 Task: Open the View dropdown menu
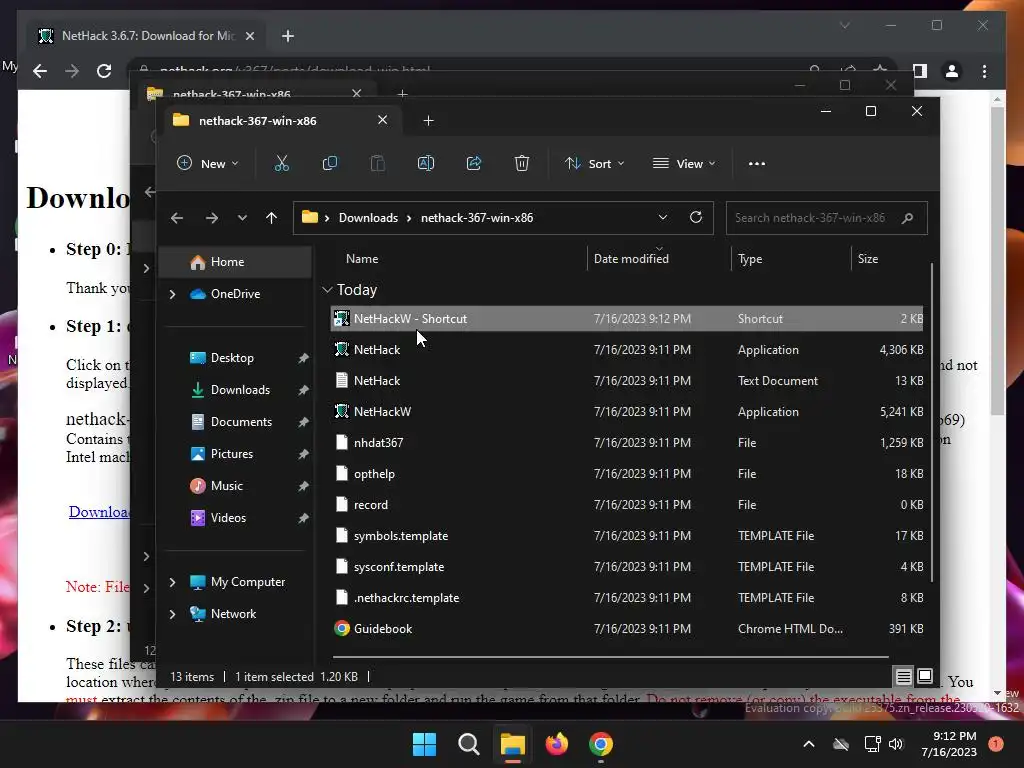684,163
